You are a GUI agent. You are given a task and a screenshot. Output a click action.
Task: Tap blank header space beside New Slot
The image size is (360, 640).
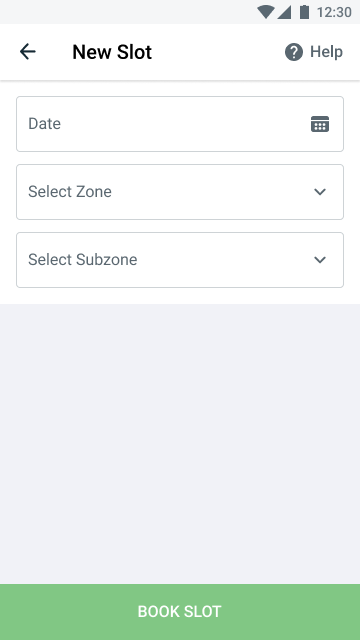coord(218,52)
